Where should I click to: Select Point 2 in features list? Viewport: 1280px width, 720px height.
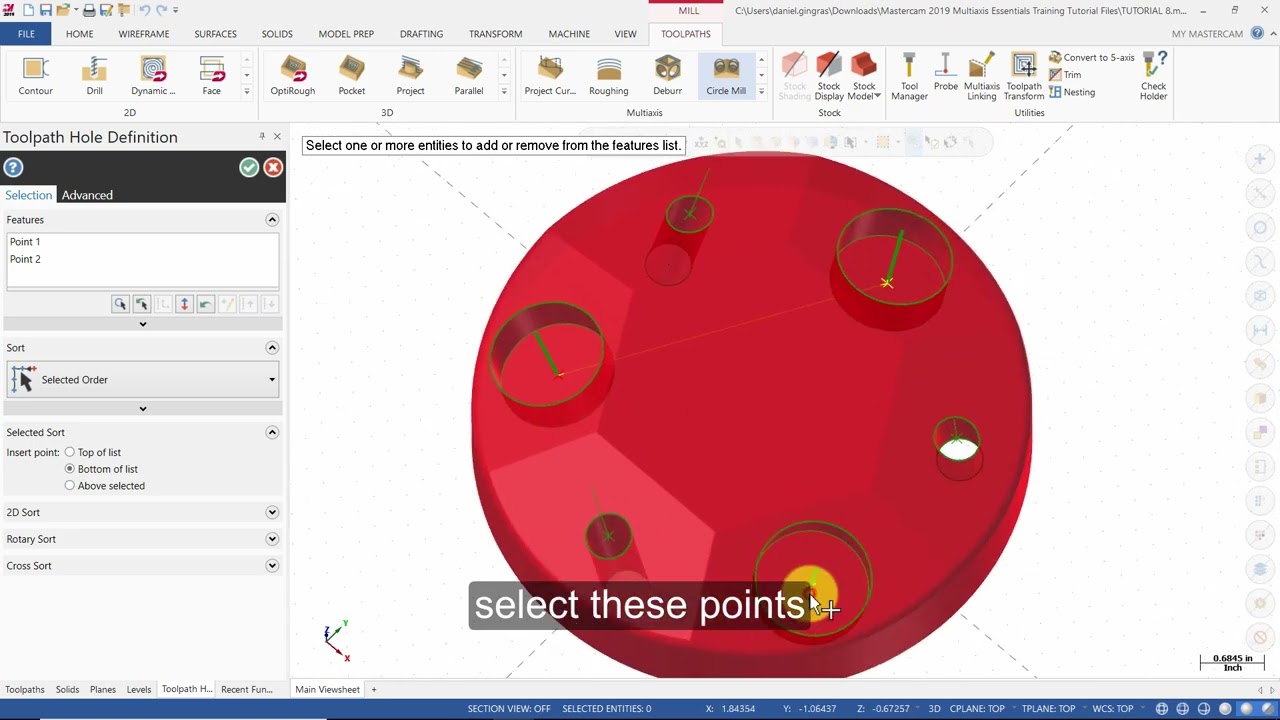pyautogui.click(x=25, y=259)
